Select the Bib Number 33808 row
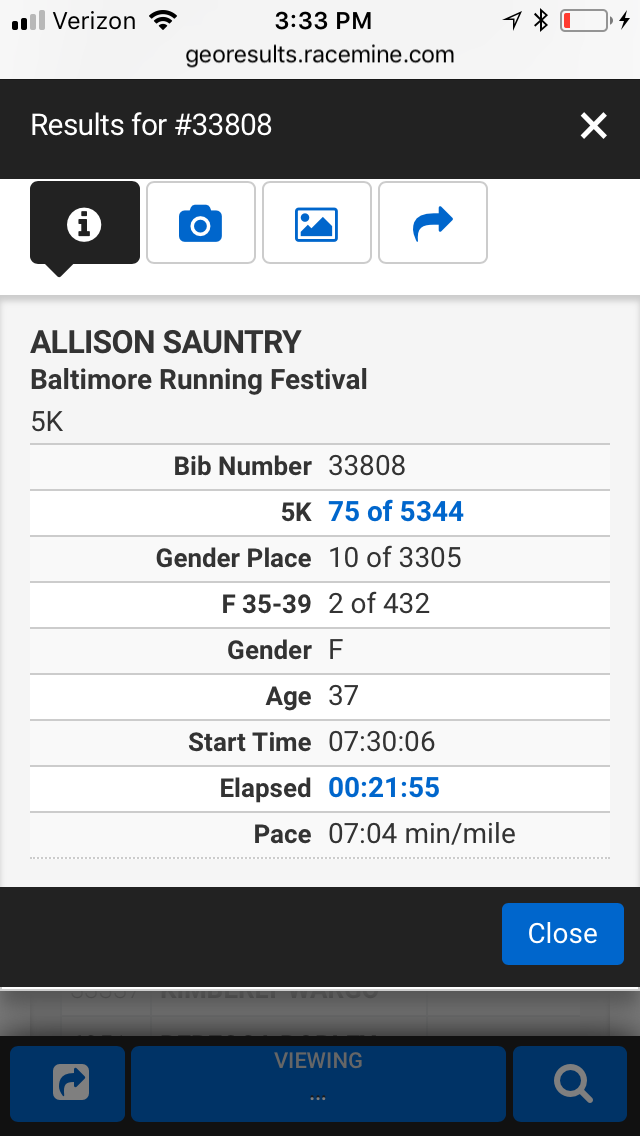640x1136 pixels. tap(320, 466)
